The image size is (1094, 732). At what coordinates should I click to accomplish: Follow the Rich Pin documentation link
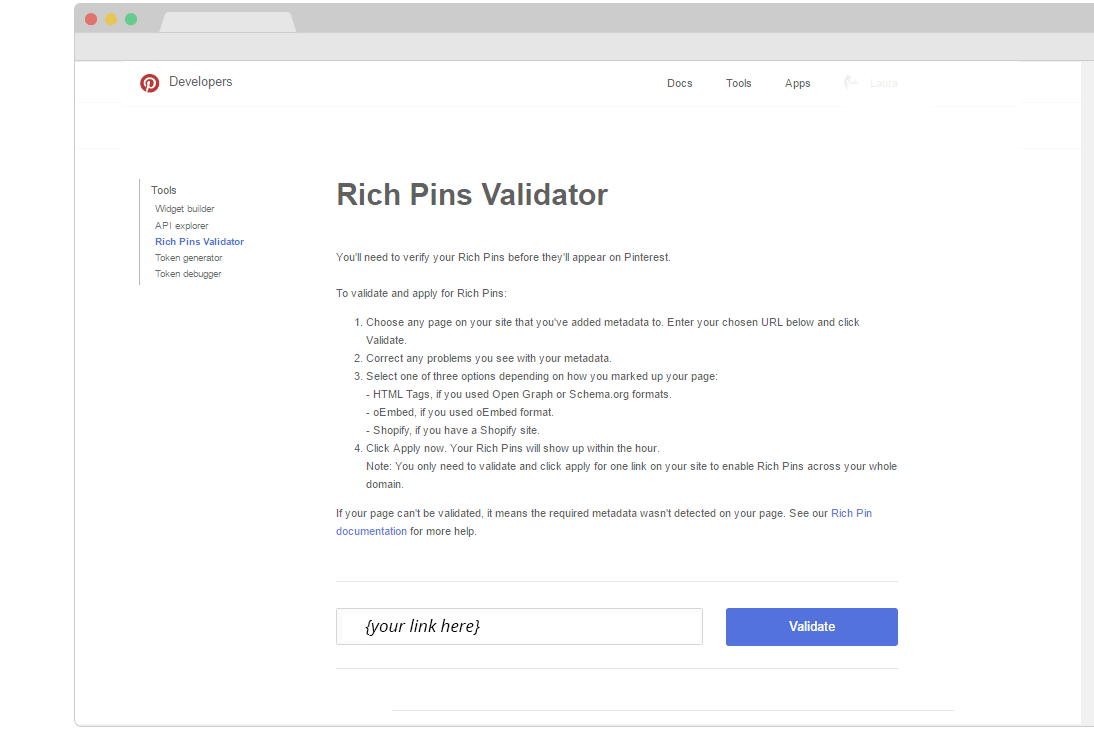(371, 531)
